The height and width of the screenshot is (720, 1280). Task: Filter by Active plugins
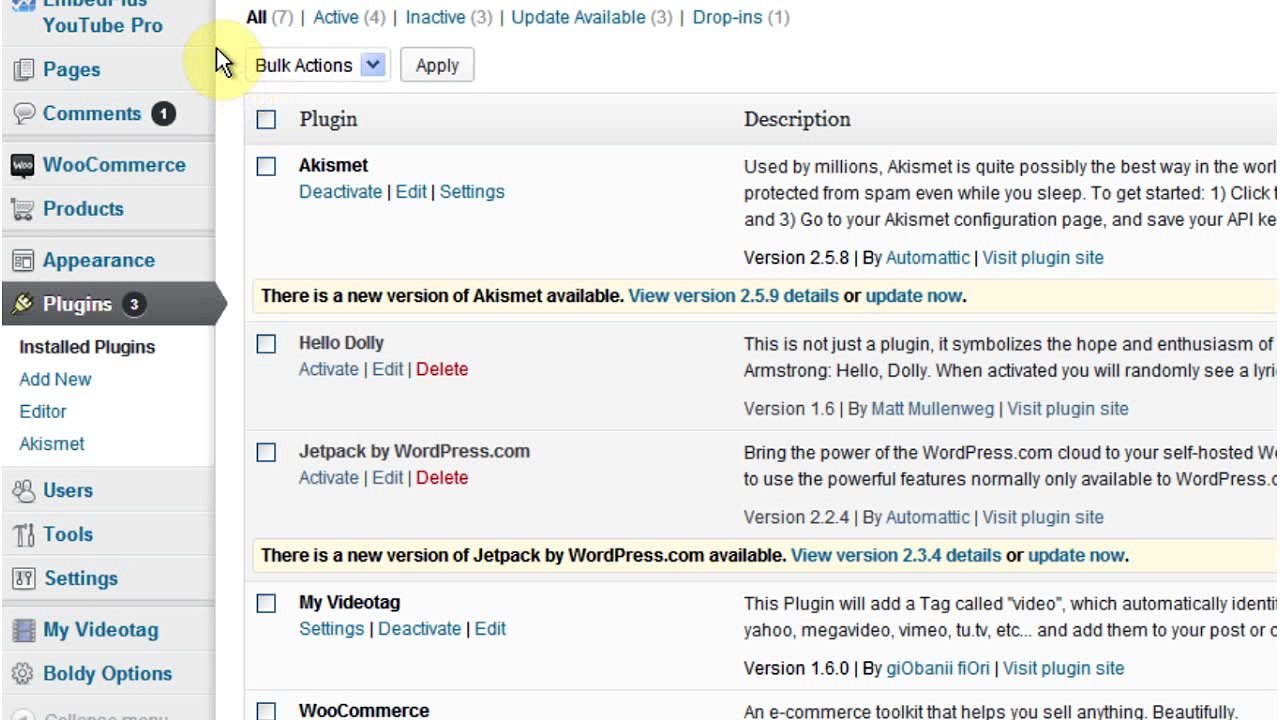[336, 17]
